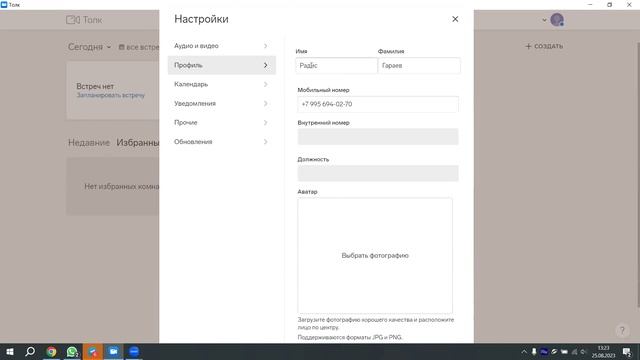Open the orange highlighted taskbar app icon
The height and width of the screenshot is (360, 640).
(93, 351)
